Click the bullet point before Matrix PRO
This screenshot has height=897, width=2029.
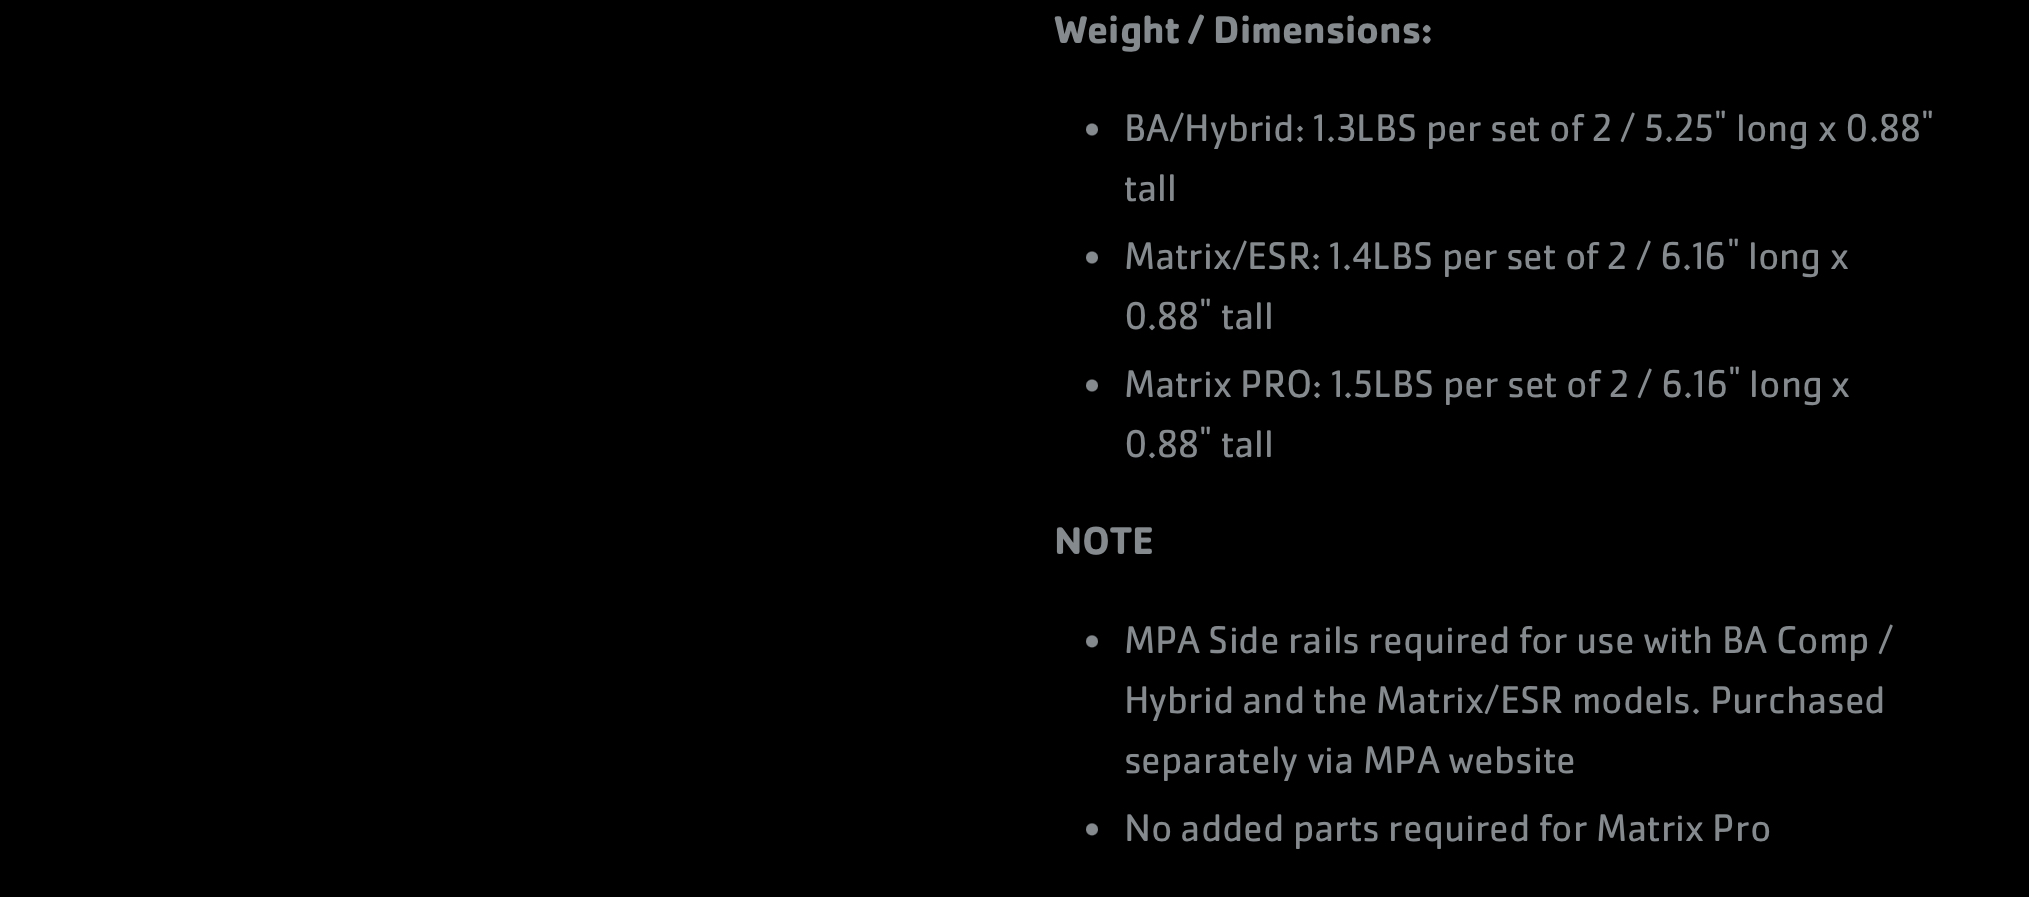pyautogui.click(x=1092, y=386)
